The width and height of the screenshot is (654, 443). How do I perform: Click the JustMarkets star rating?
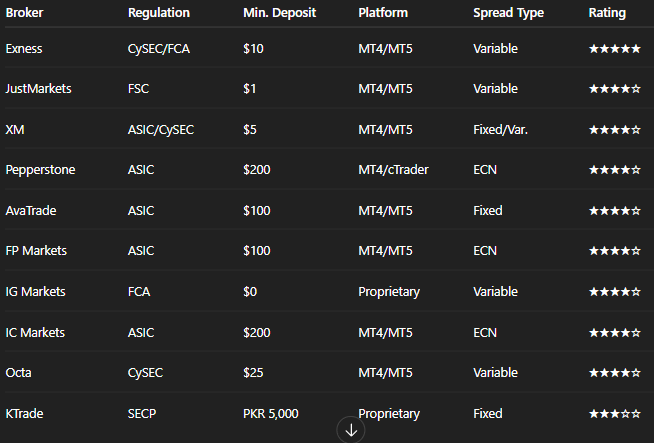click(x=614, y=89)
